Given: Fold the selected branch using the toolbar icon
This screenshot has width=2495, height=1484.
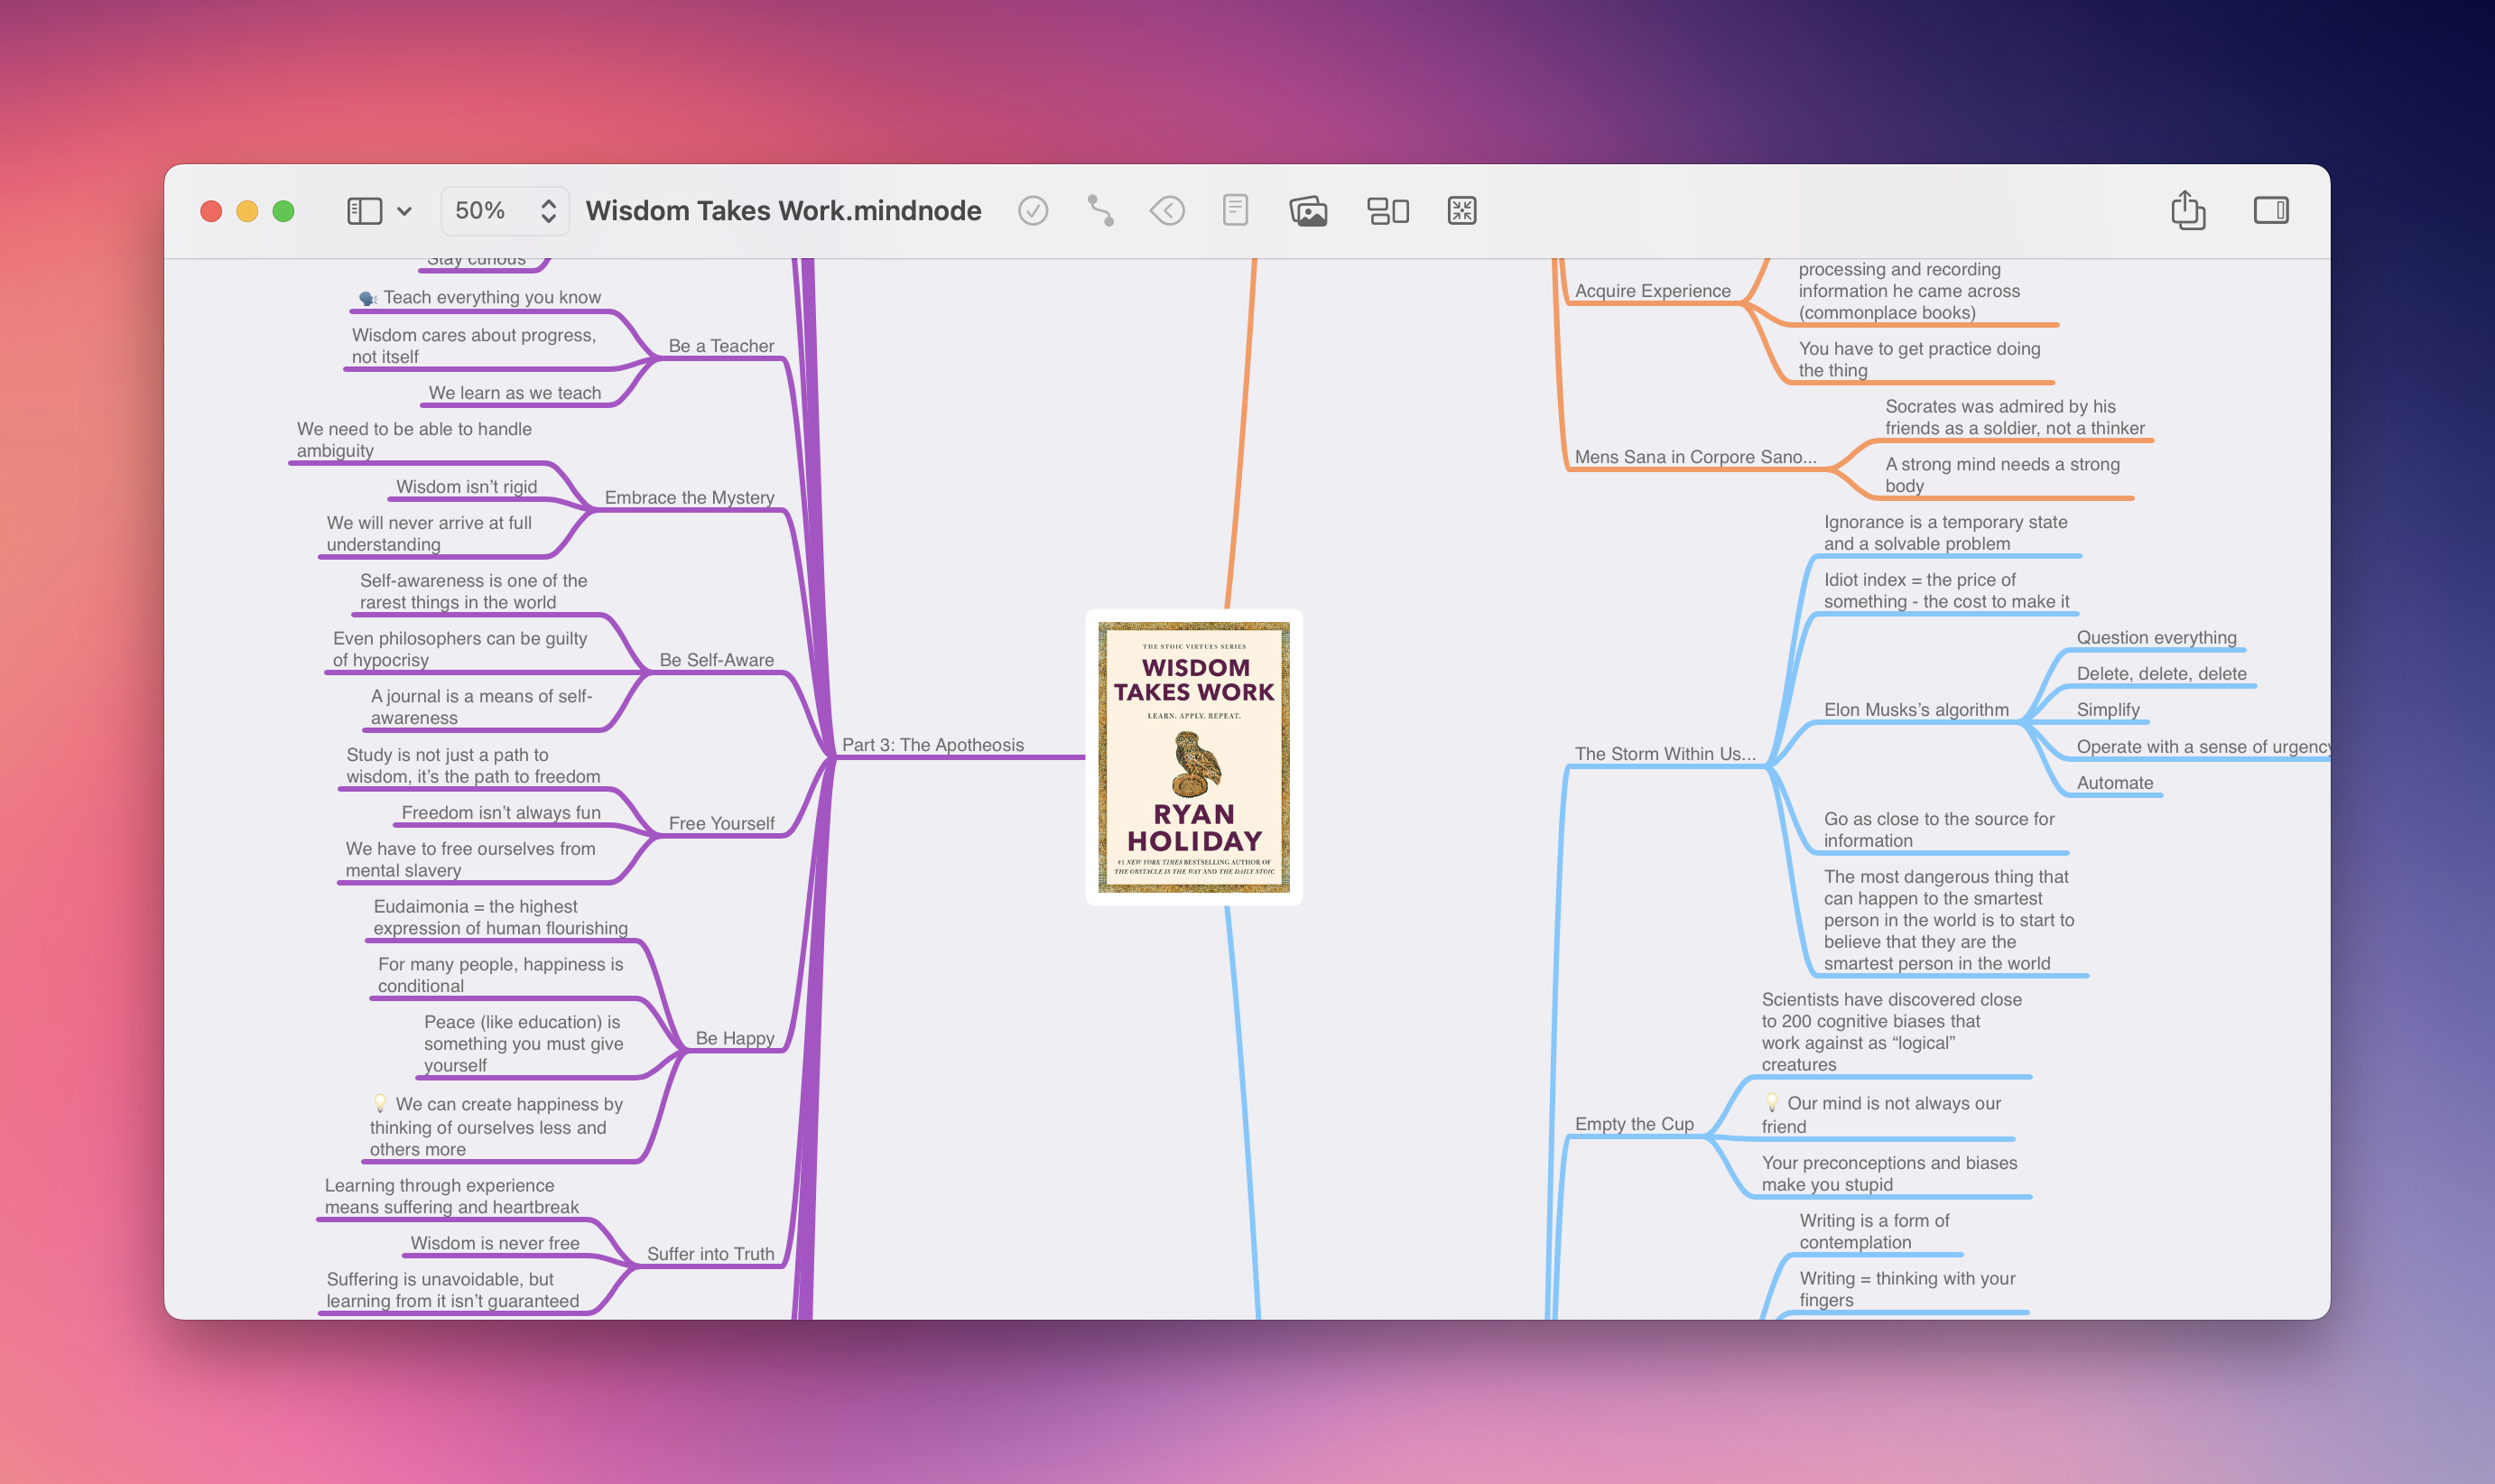Looking at the screenshot, I should click(1168, 210).
